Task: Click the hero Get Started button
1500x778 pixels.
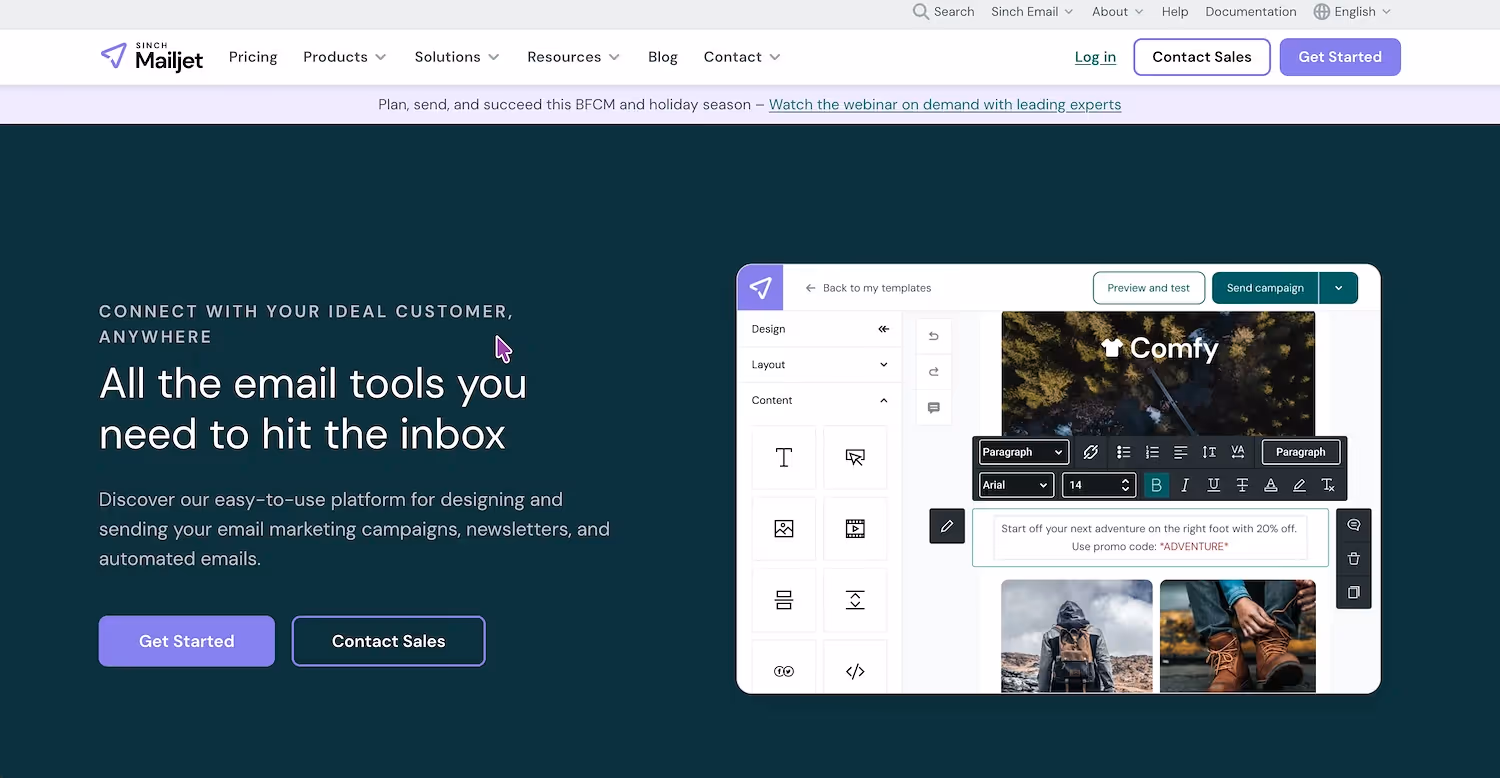Action: pos(187,641)
